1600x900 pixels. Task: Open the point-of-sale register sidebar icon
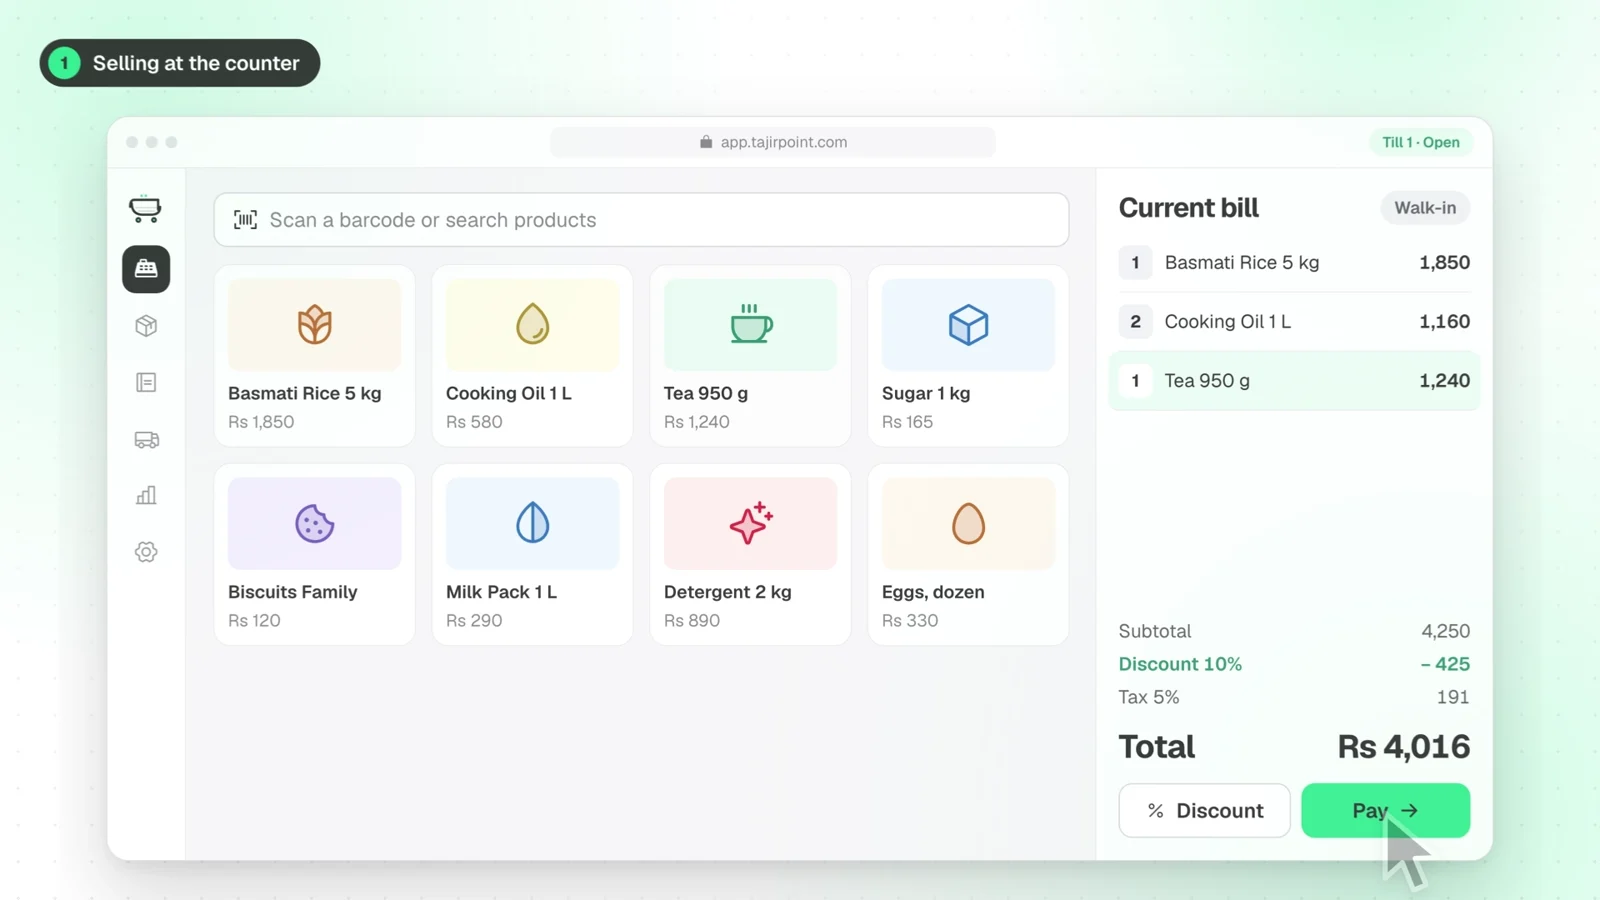pyautogui.click(x=146, y=269)
